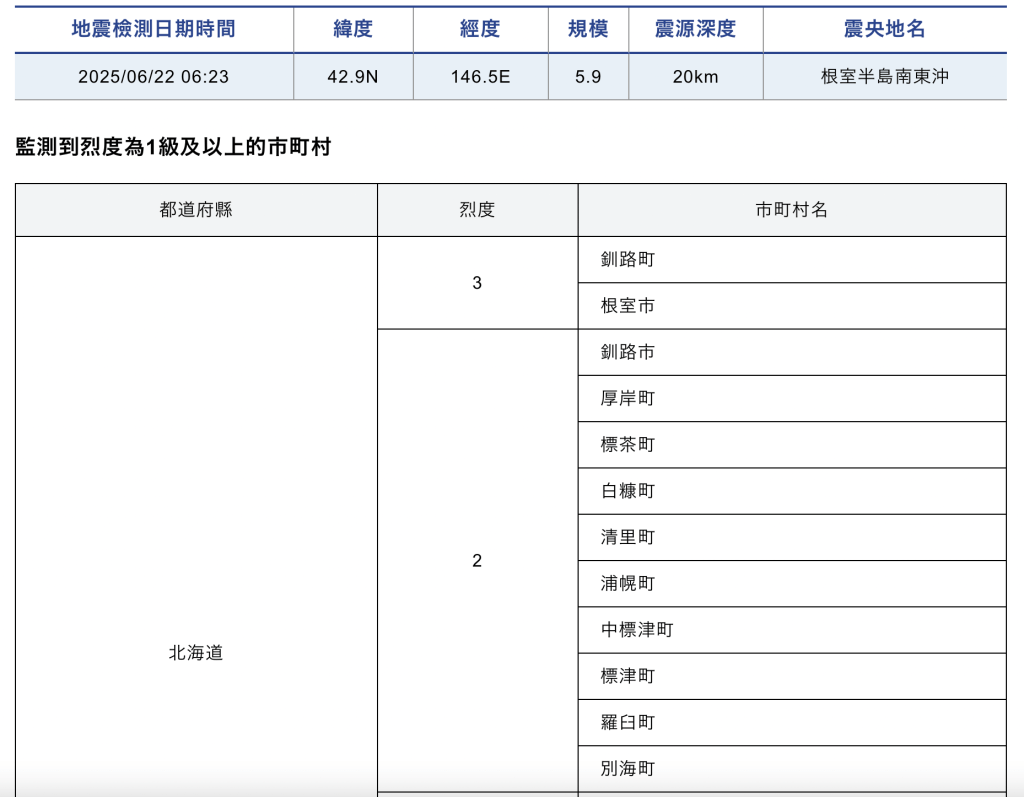Click the 標茶町 row

pyautogui.click(x=792, y=445)
